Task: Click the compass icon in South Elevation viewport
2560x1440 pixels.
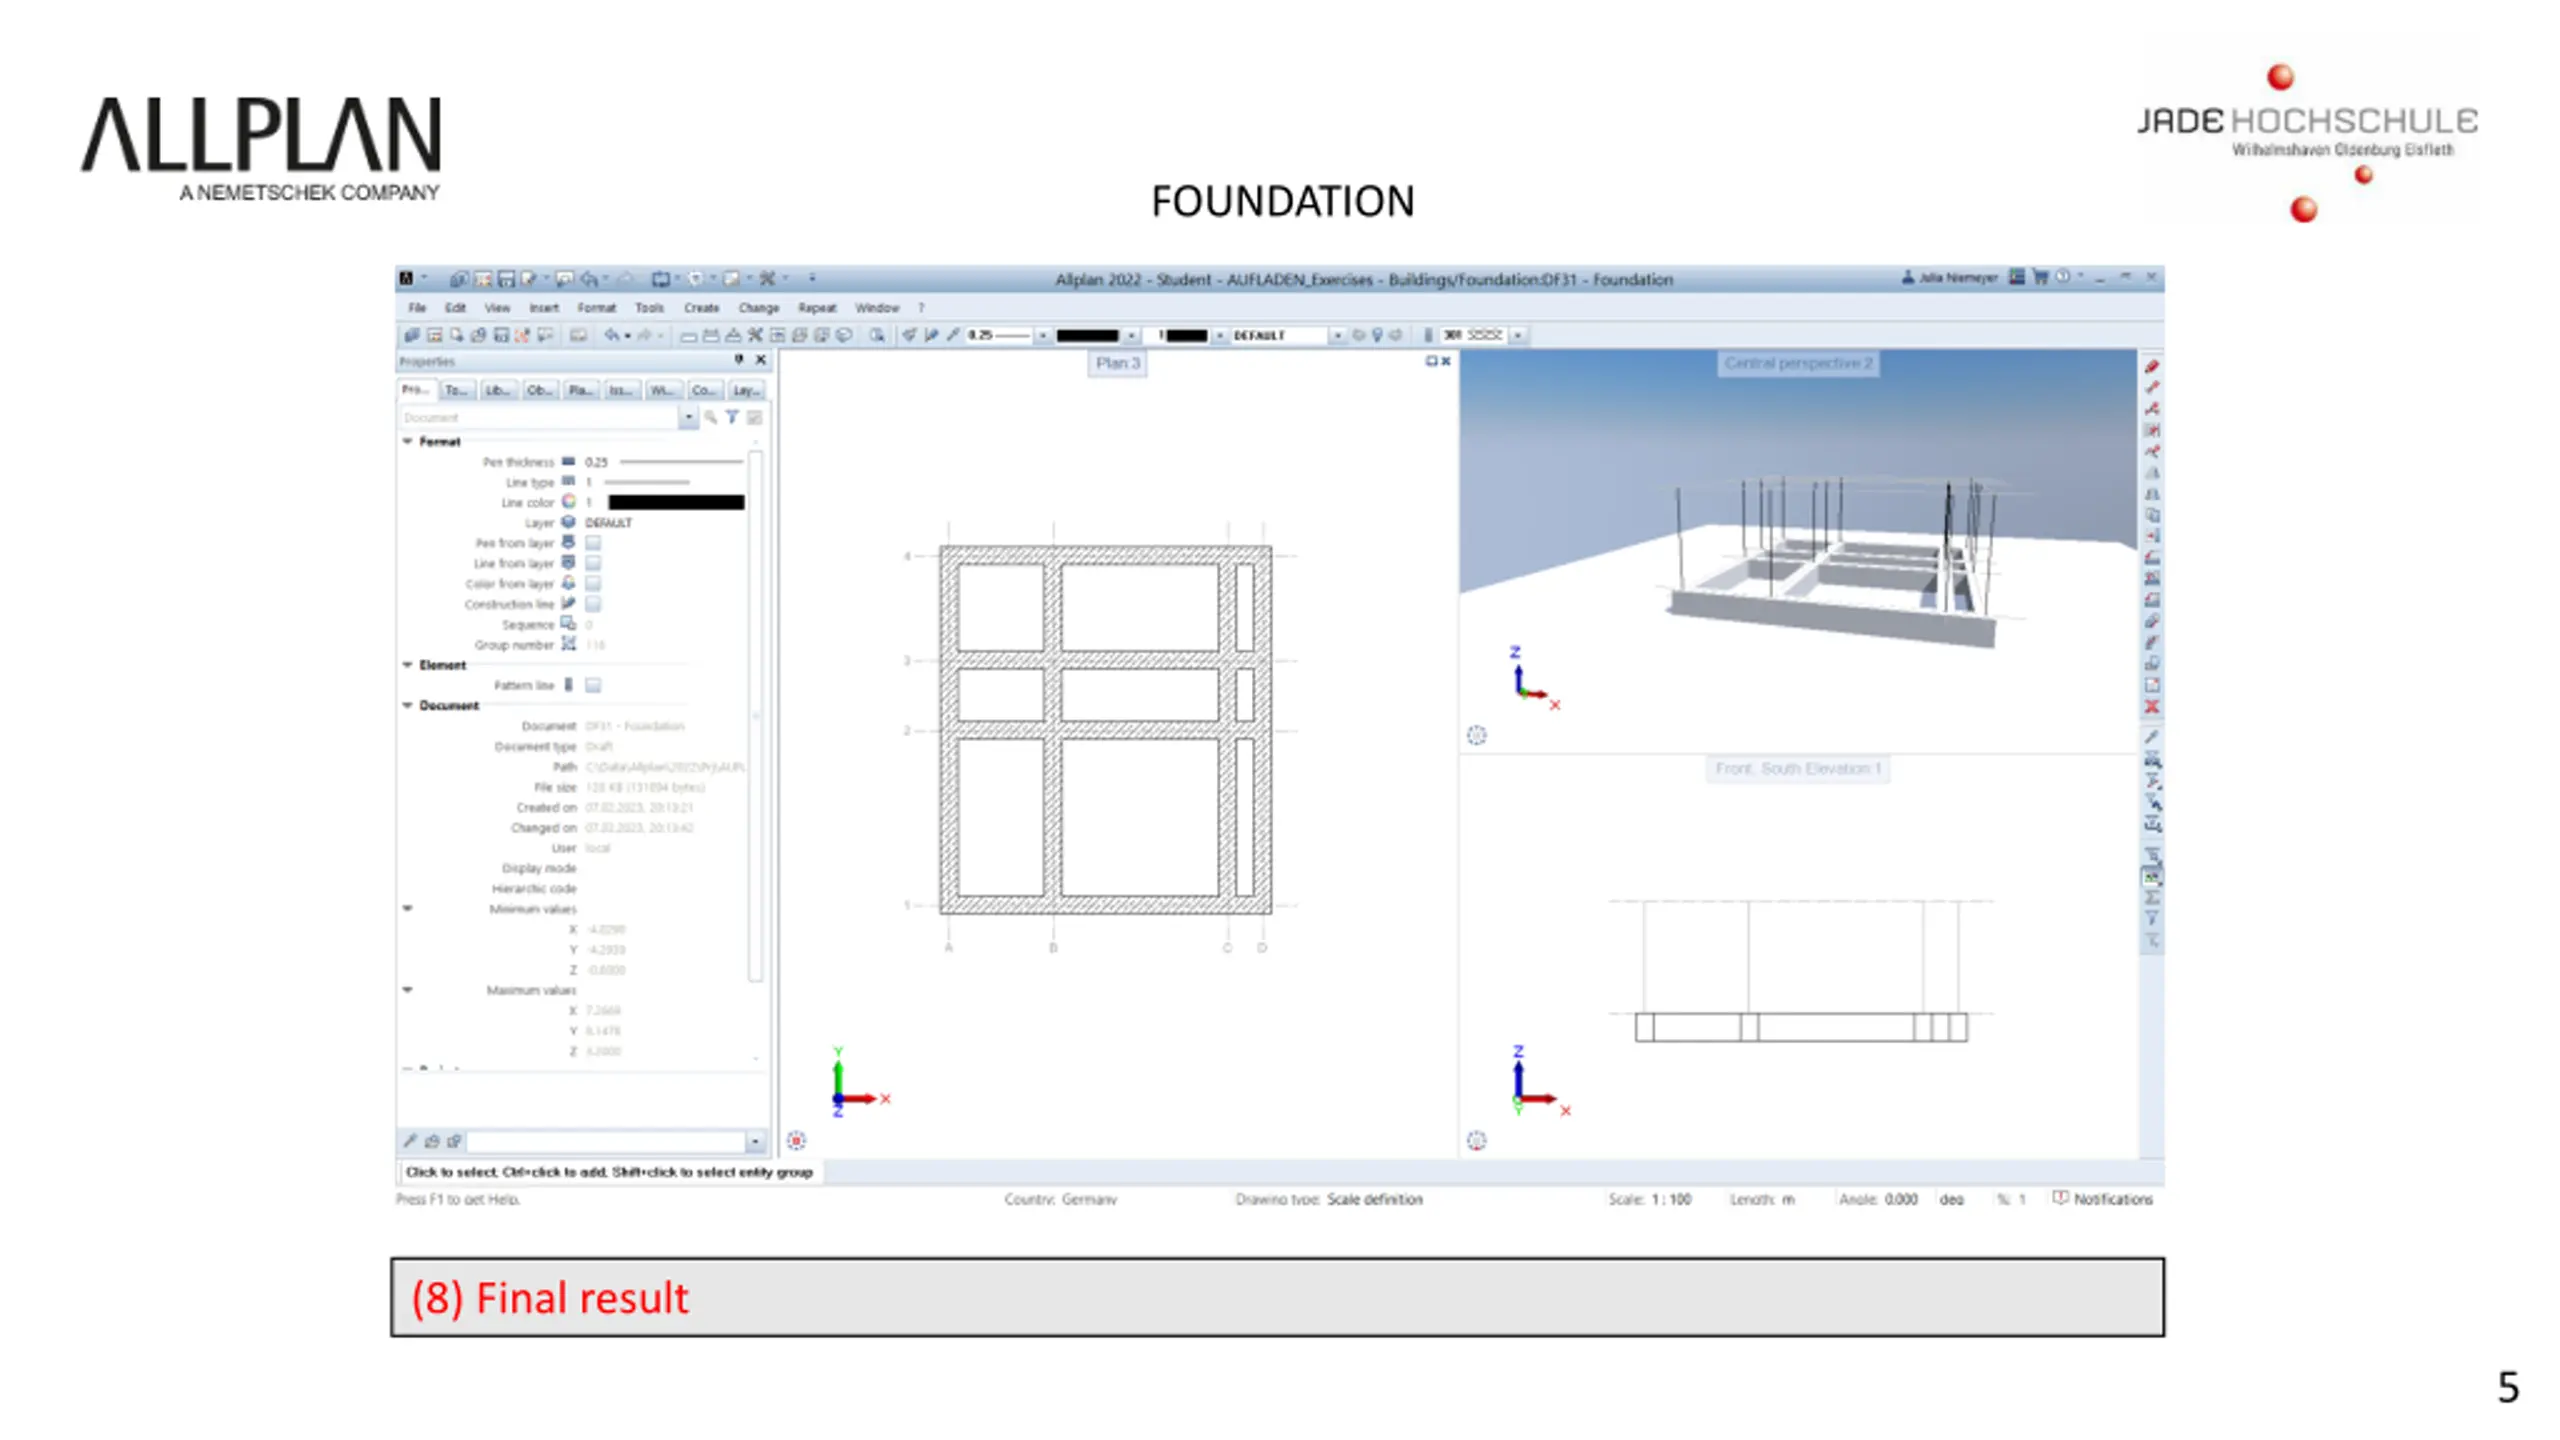Action: (x=1477, y=1140)
